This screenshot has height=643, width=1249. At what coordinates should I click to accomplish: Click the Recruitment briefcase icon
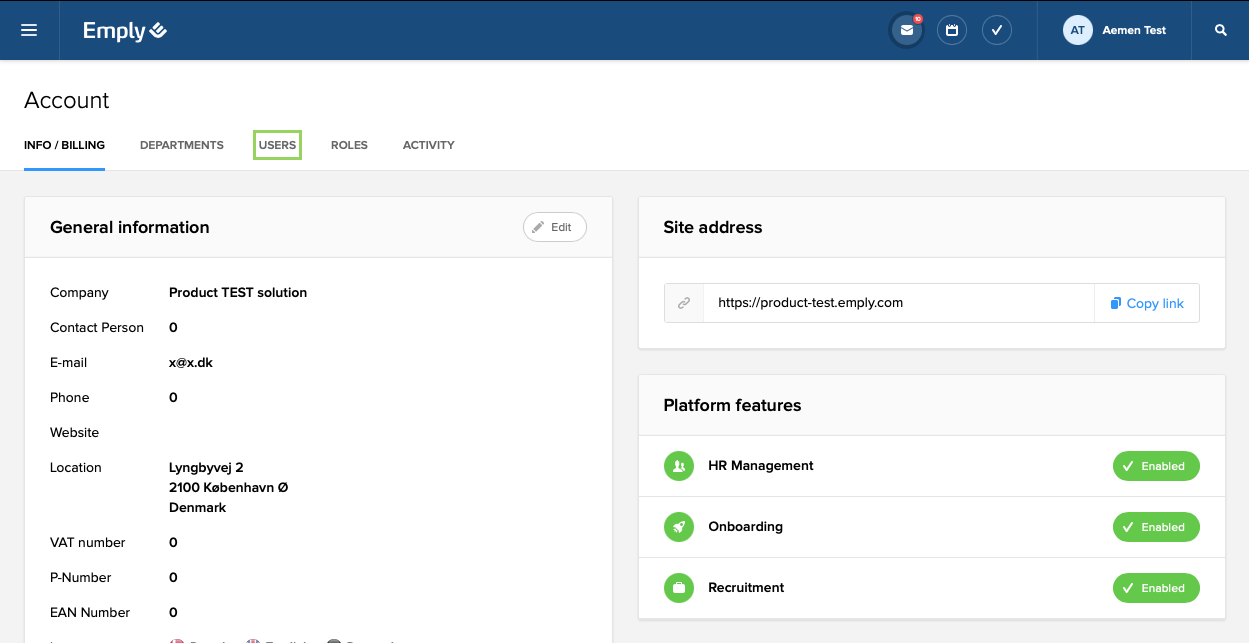coord(679,588)
